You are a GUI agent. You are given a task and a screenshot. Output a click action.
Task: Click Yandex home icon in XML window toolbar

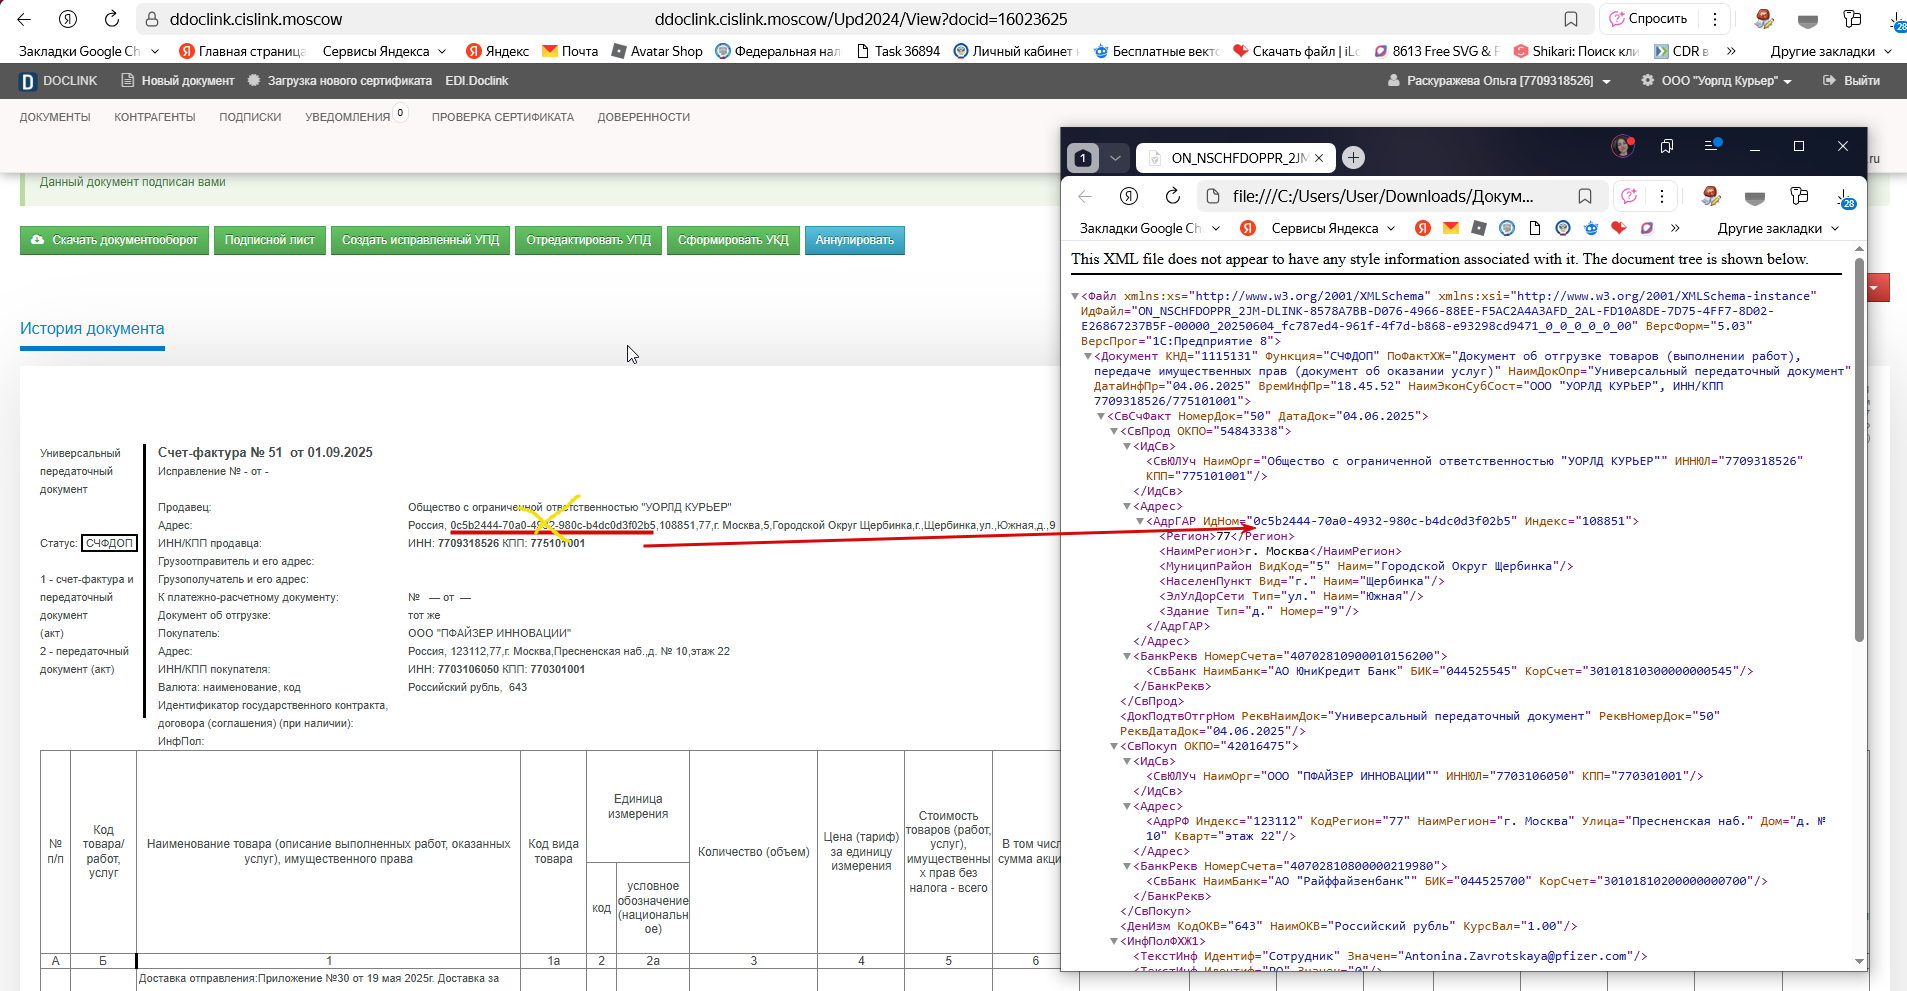click(1129, 196)
